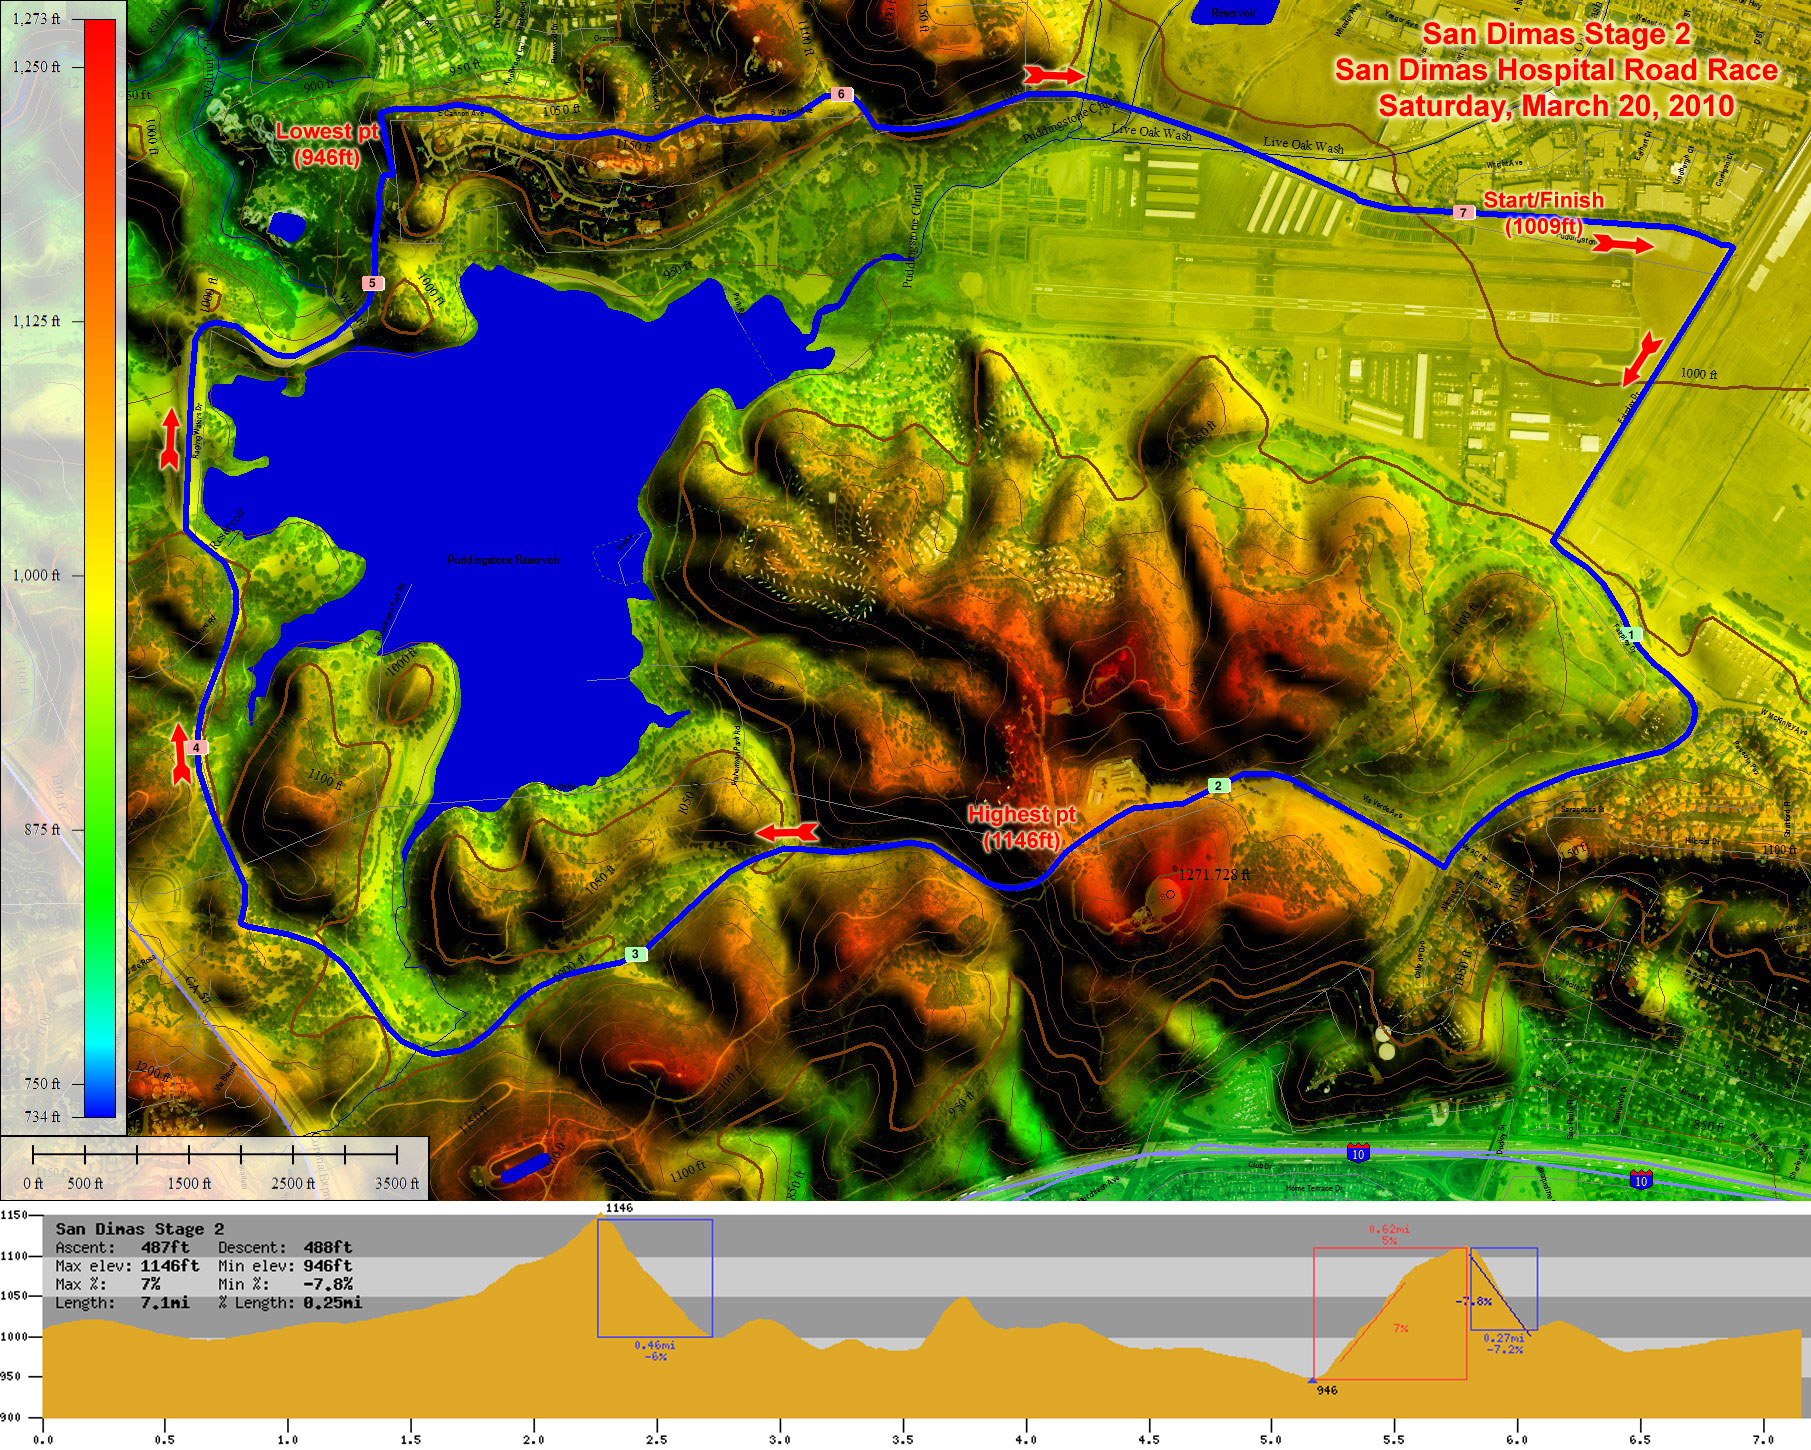Click the 'San Dimas Stage 2' heading in profile panel
Screen dimensions: 1811x1450
click(140, 1228)
